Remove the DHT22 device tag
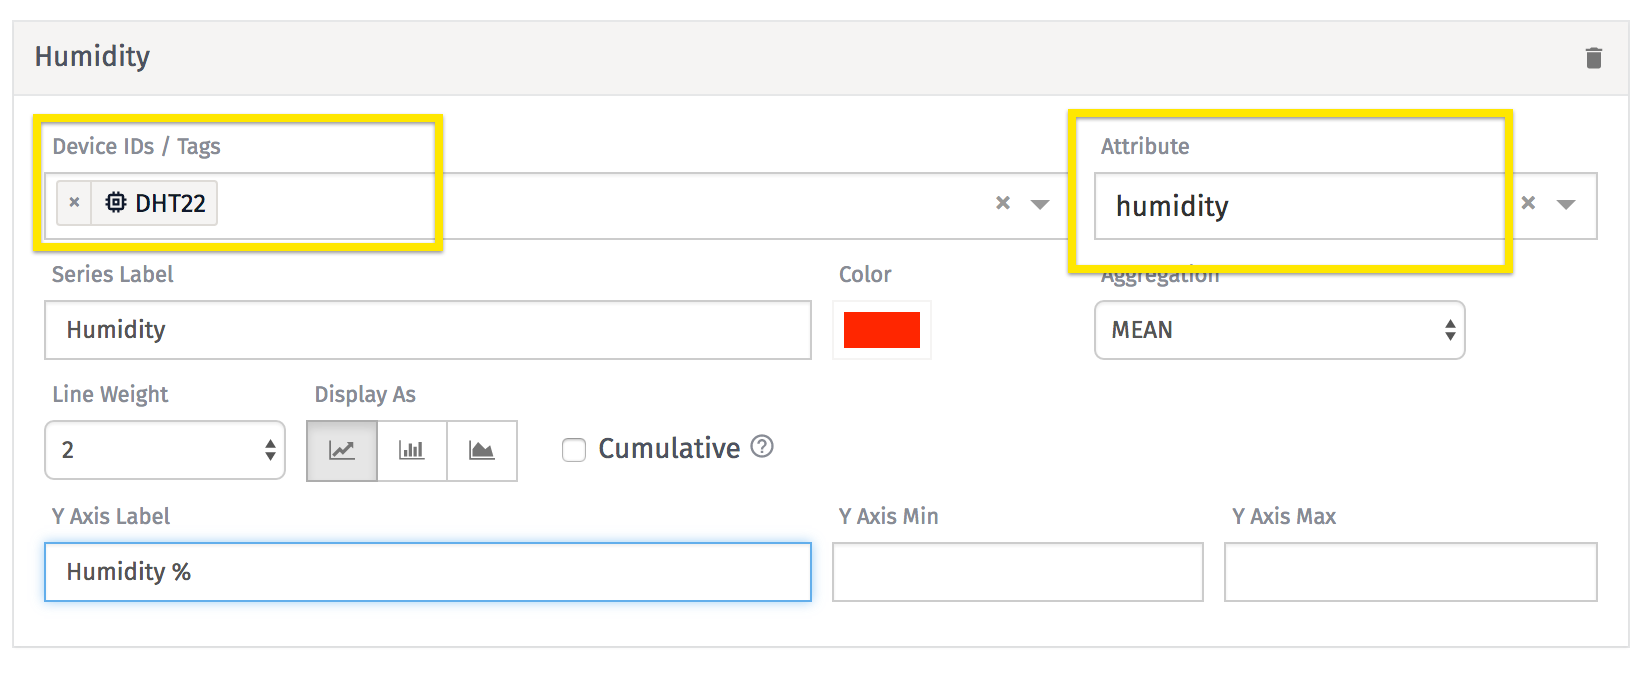The width and height of the screenshot is (1642, 676). tap(74, 203)
